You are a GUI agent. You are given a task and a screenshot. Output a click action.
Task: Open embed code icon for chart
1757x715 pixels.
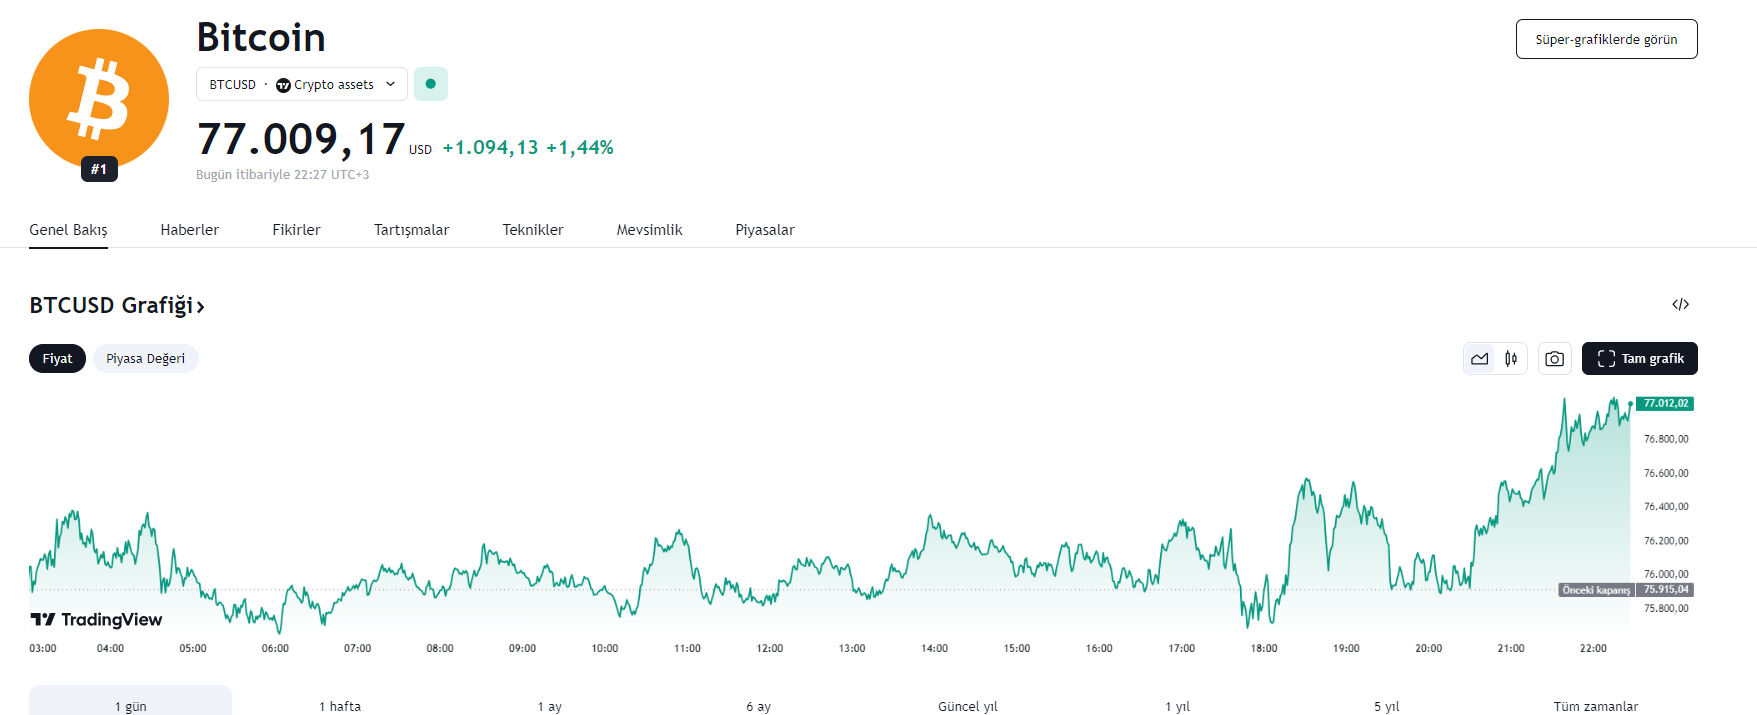pyautogui.click(x=1681, y=304)
